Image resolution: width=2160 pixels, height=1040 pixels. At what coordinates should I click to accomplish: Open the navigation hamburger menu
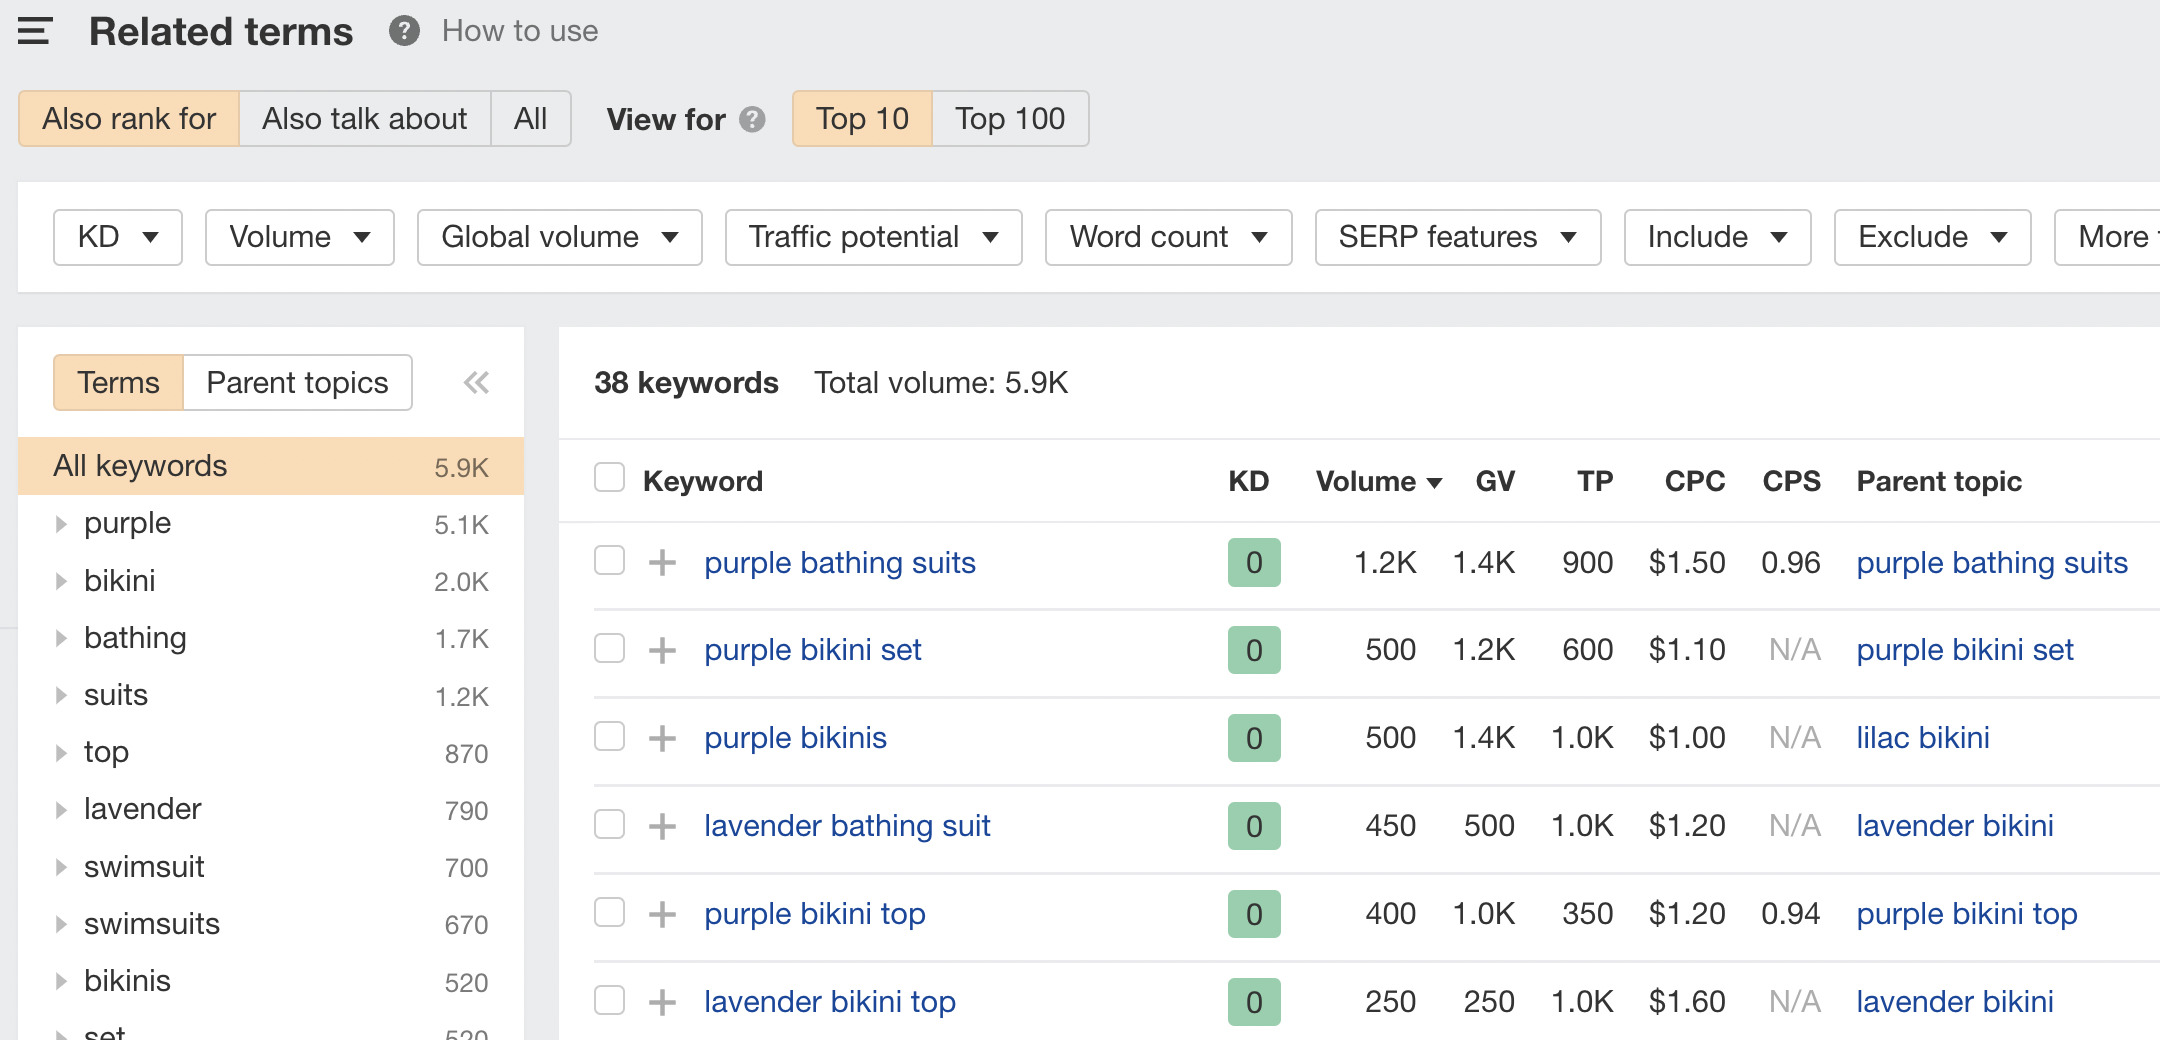pyautogui.click(x=33, y=32)
